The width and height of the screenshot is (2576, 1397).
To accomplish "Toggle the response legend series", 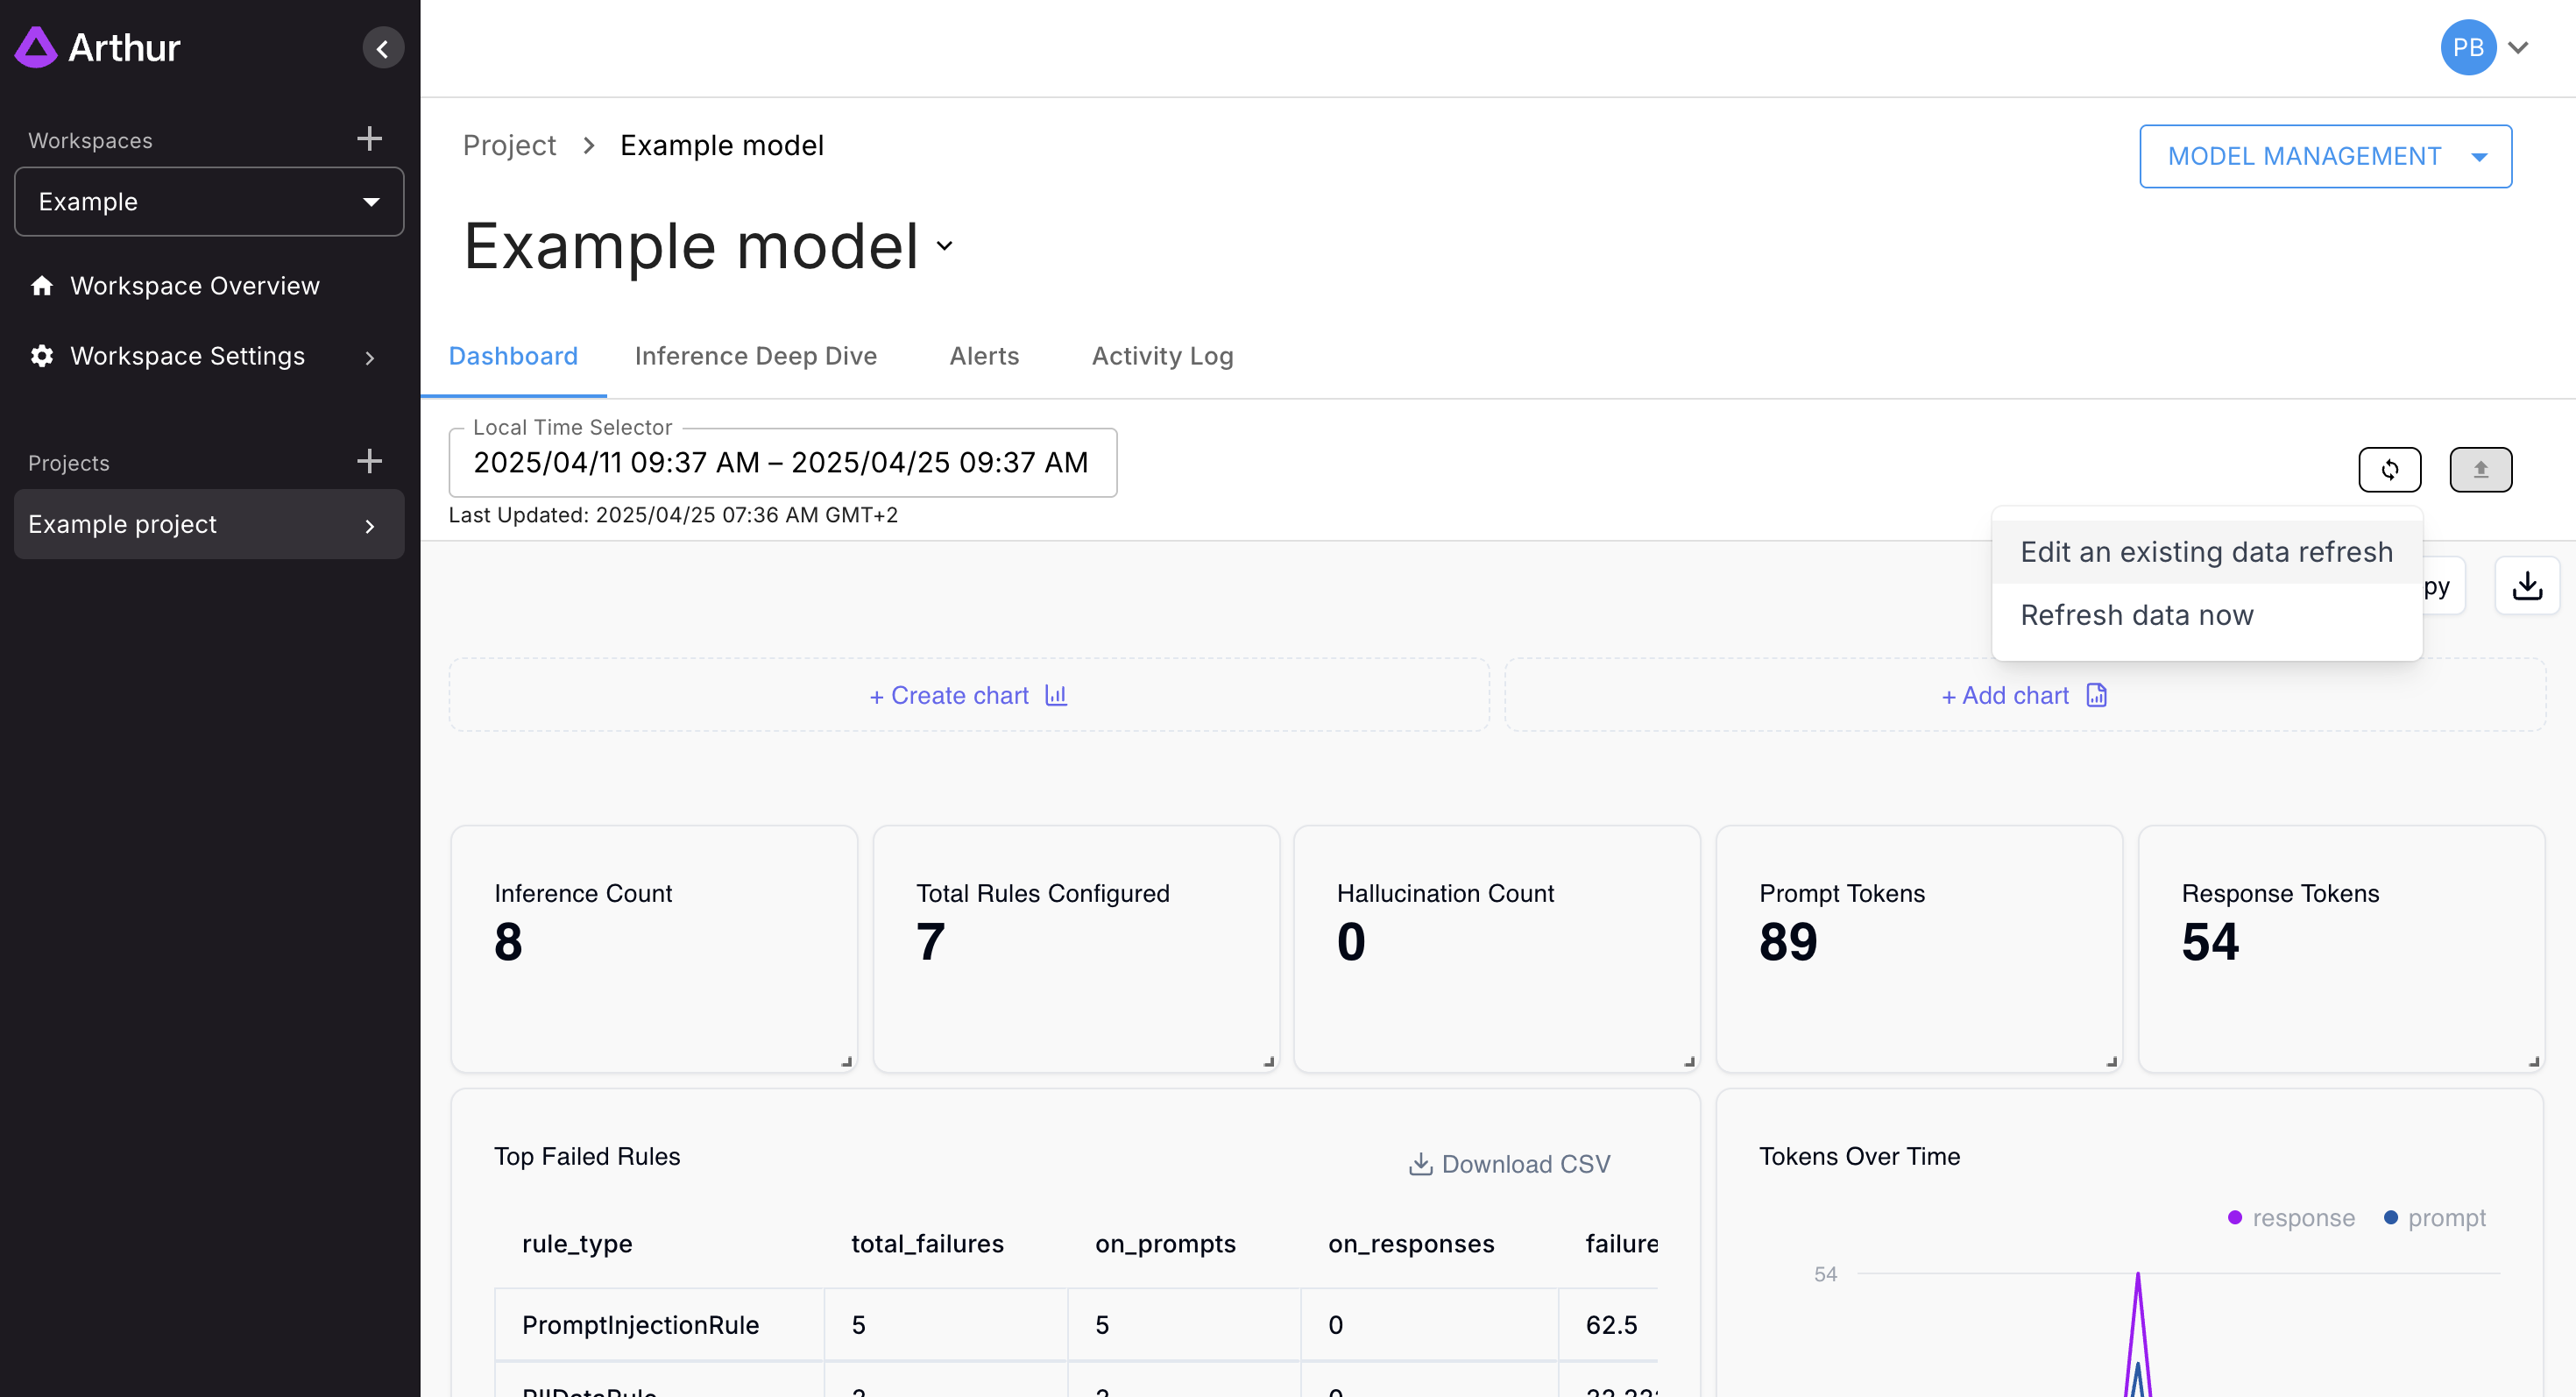I will [x=2291, y=1217].
